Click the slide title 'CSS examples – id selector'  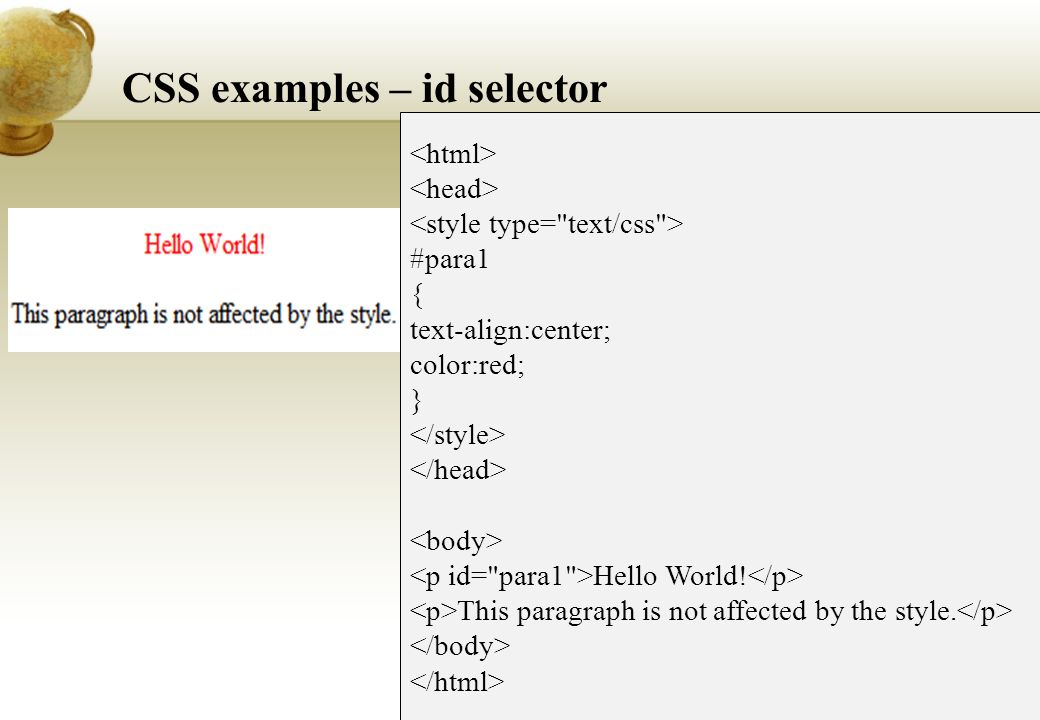click(364, 90)
